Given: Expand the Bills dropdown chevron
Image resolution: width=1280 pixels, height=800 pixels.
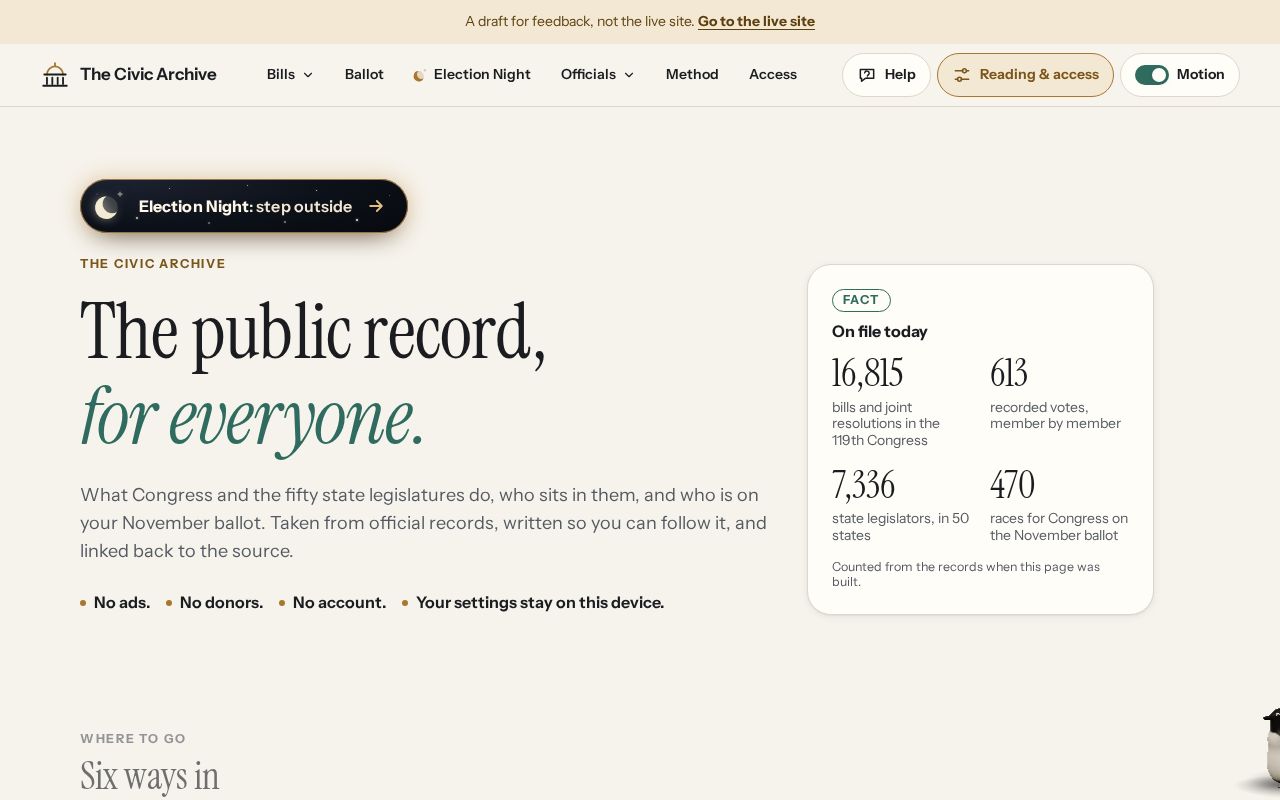Looking at the screenshot, I should tap(308, 75).
